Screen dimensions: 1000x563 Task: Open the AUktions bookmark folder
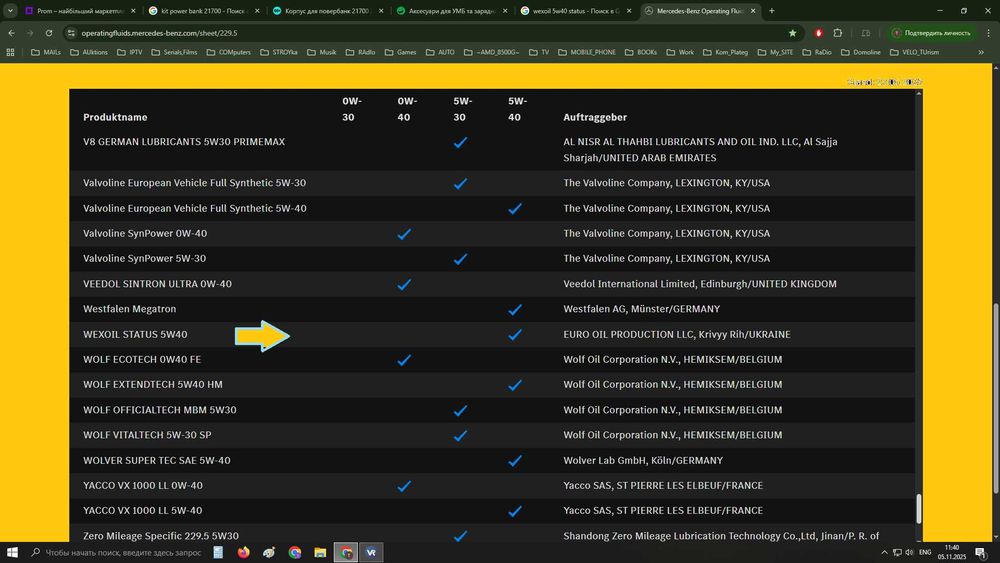[x=89, y=52]
